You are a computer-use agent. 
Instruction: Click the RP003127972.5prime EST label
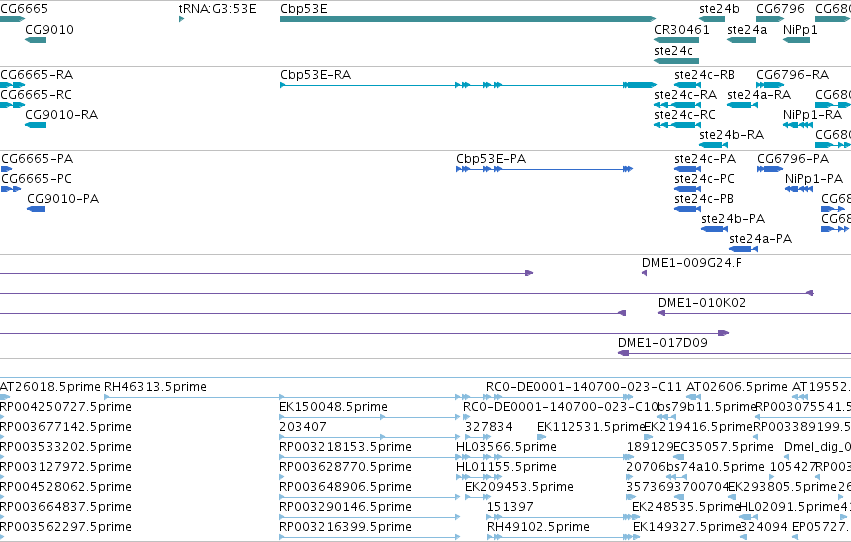(66, 467)
